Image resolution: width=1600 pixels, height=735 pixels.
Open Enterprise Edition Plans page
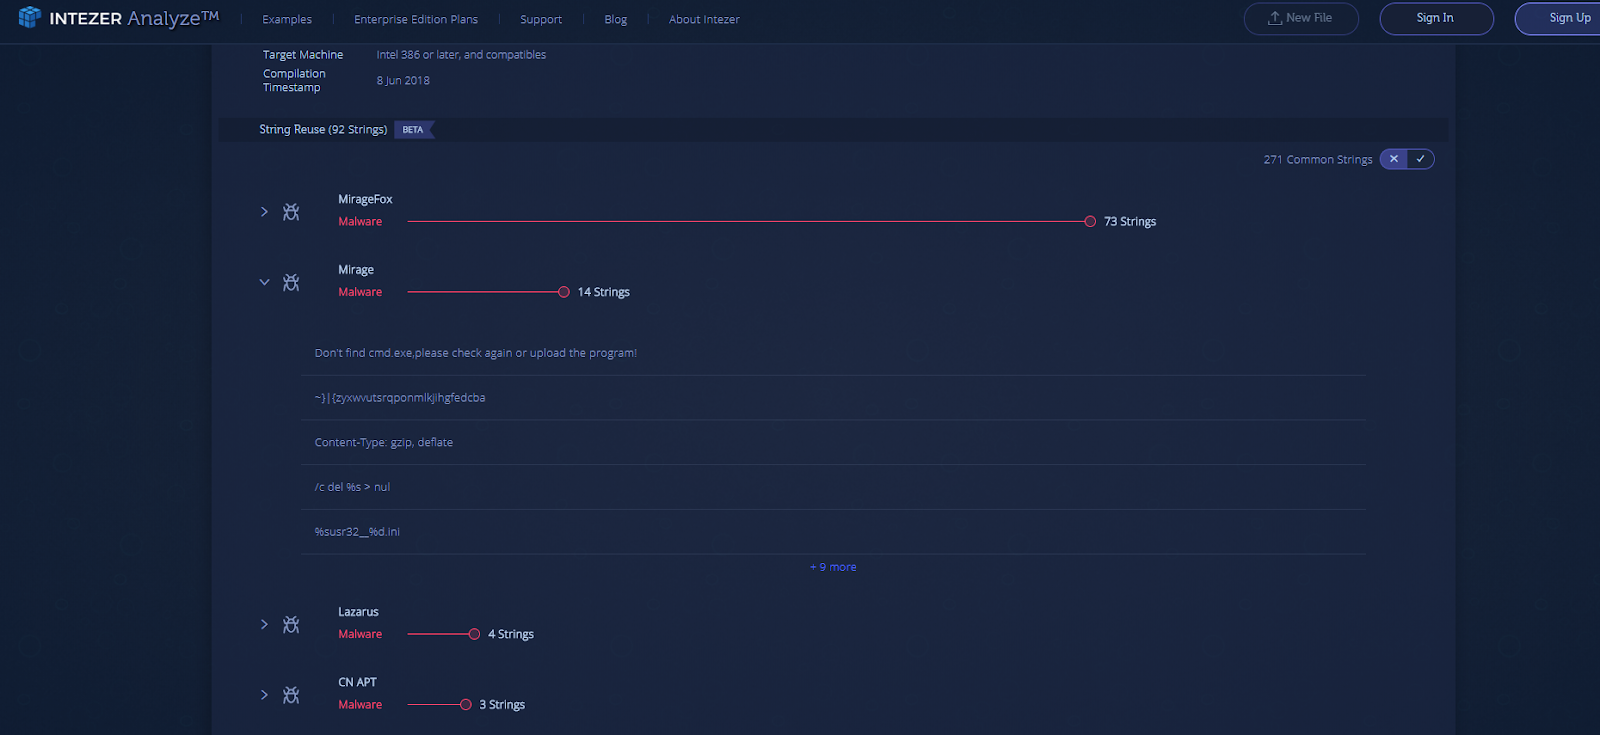(416, 19)
